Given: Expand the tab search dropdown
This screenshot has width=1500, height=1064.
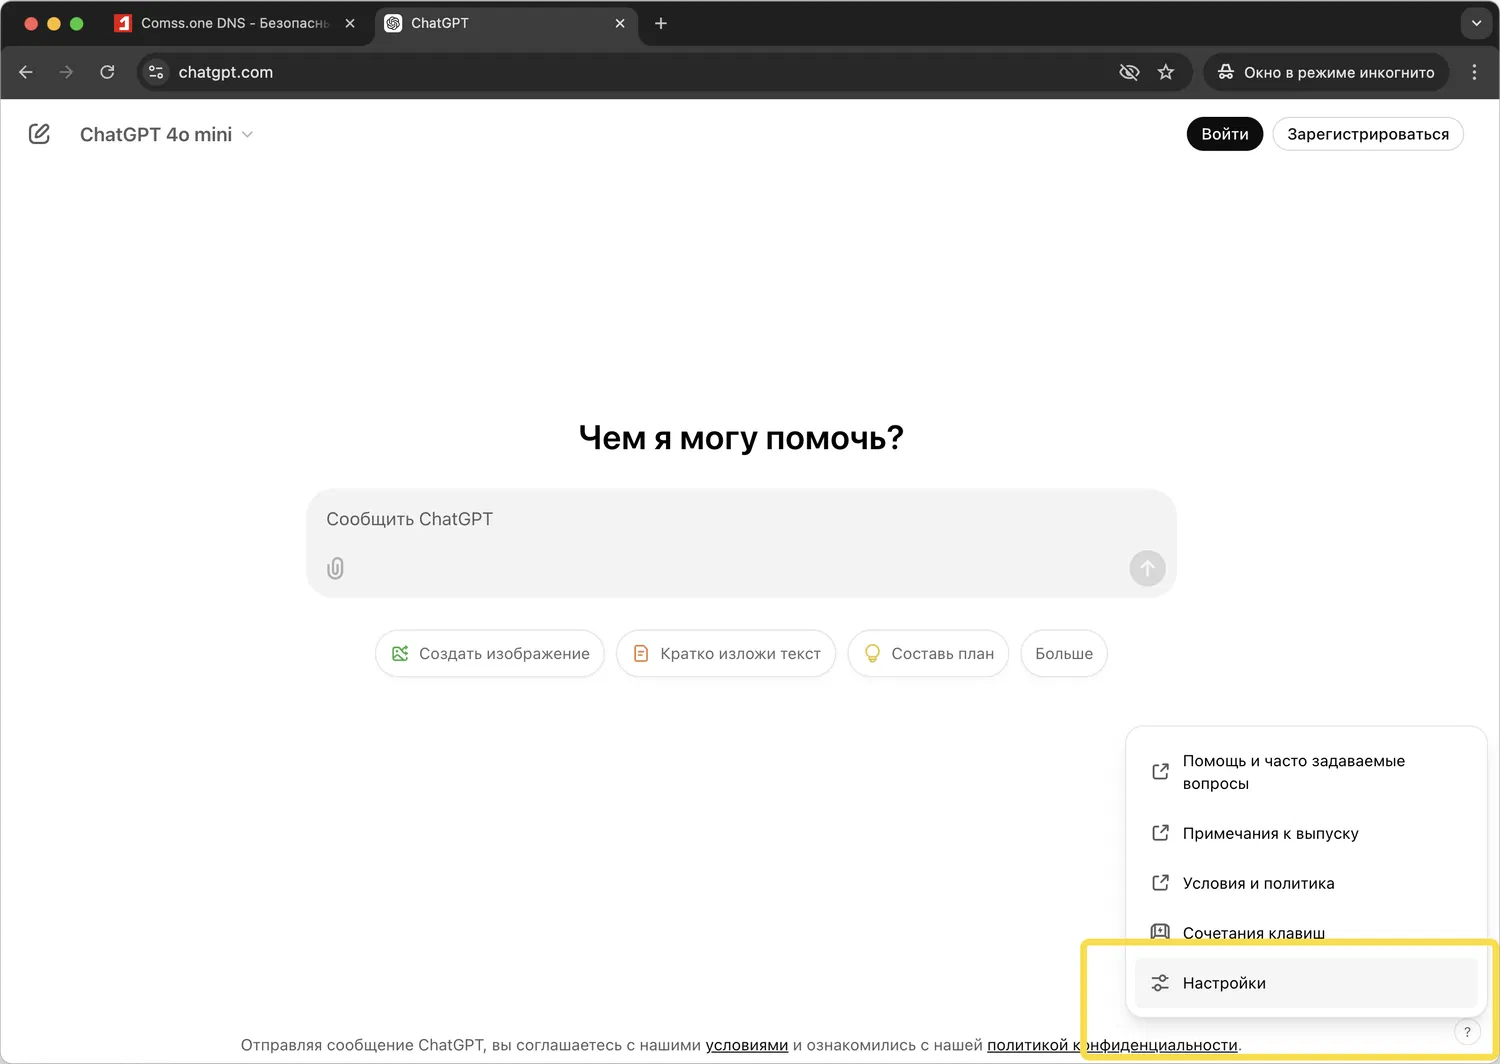Looking at the screenshot, I should (1476, 23).
